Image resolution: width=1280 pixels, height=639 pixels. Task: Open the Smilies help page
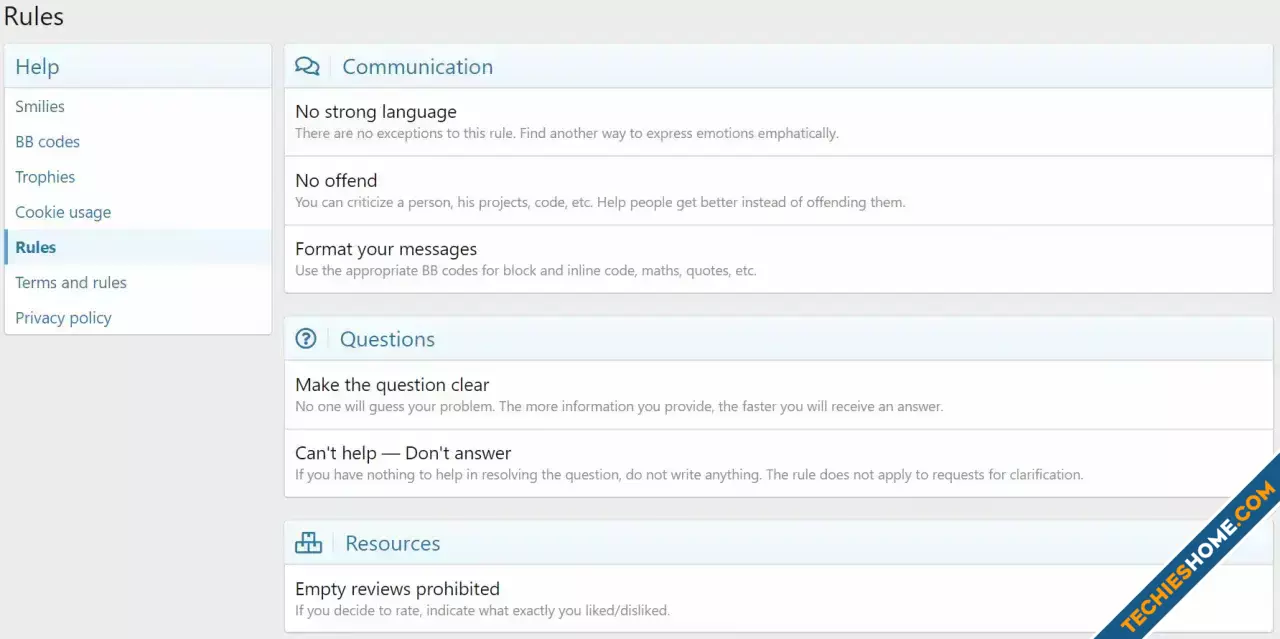pos(40,106)
